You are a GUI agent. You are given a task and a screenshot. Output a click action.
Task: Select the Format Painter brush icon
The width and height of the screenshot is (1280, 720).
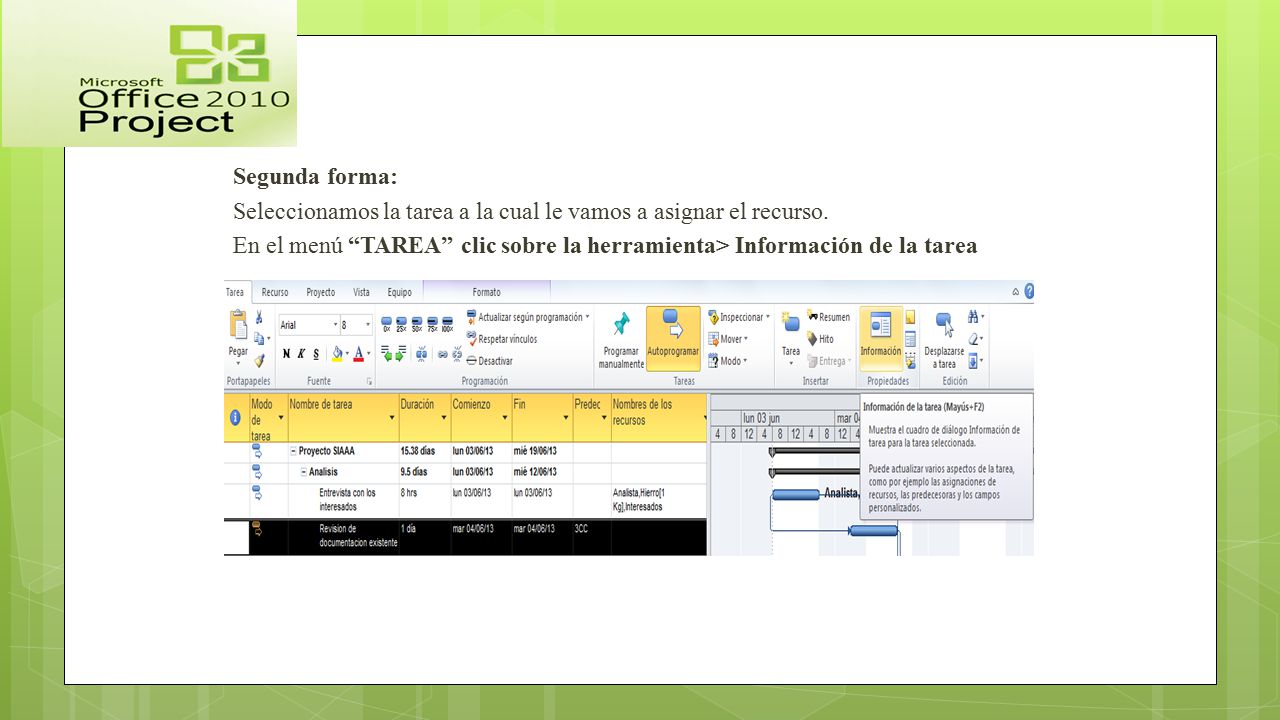259,360
